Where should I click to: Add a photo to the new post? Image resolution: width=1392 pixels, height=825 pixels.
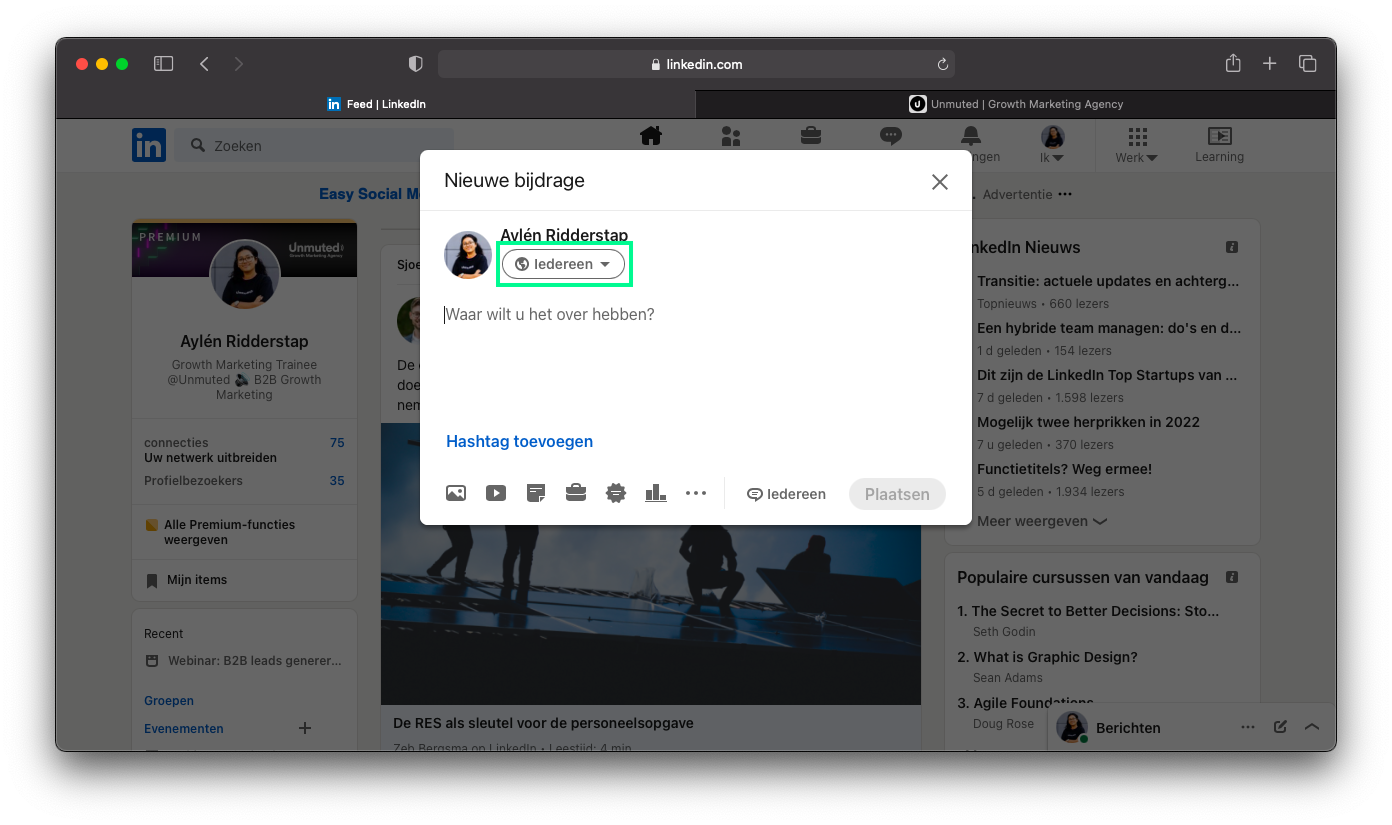[456, 493]
